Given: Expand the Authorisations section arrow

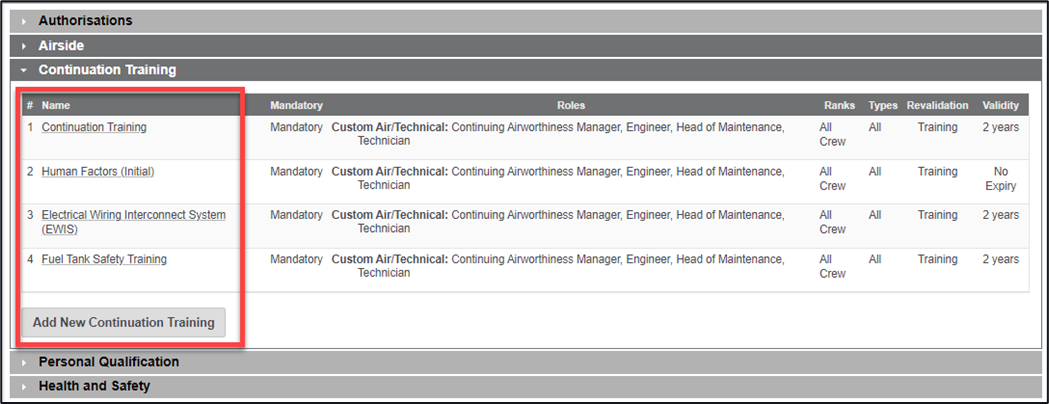Looking at the screenshot, I should (25, 21).
